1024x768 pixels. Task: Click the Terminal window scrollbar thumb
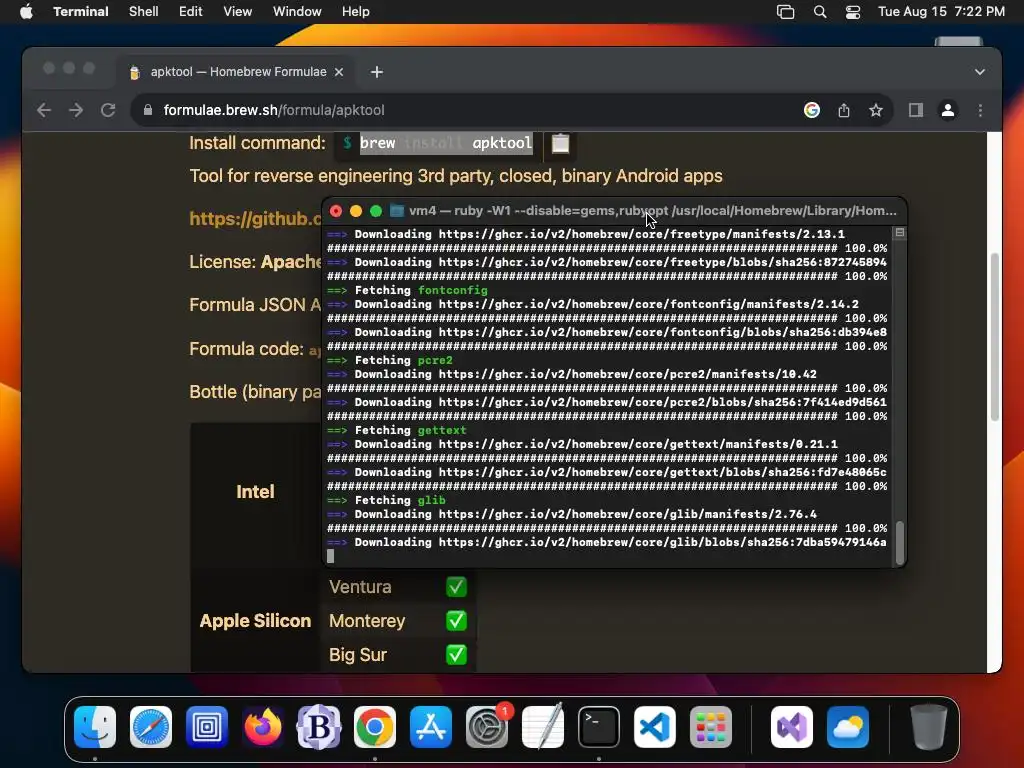pos(900,542)
